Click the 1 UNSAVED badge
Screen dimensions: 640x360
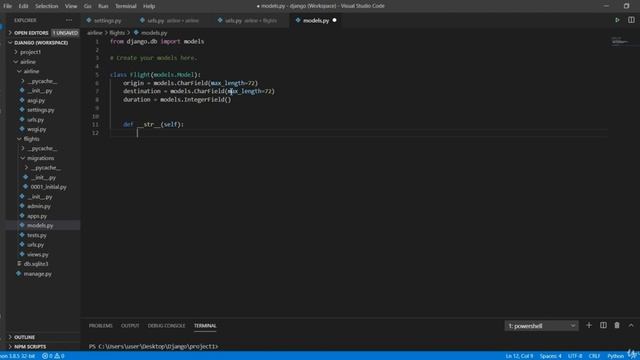coord(65,33)
